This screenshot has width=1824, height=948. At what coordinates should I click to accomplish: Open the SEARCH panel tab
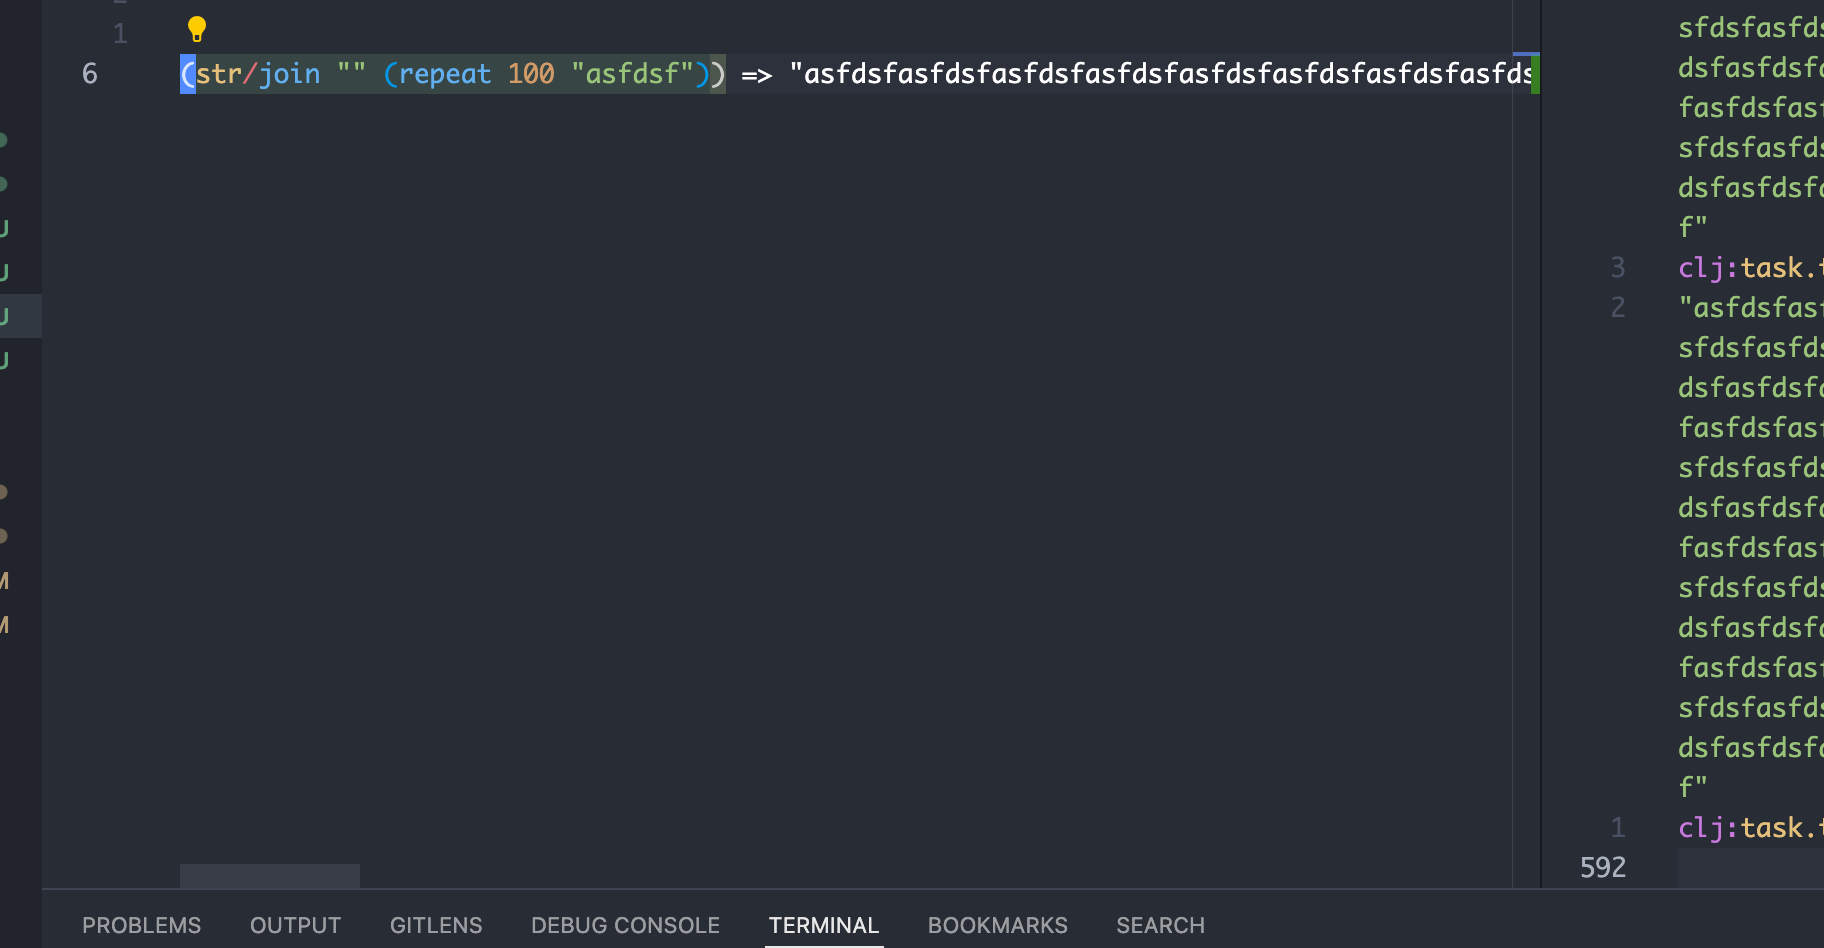(x=1160, y=925)
